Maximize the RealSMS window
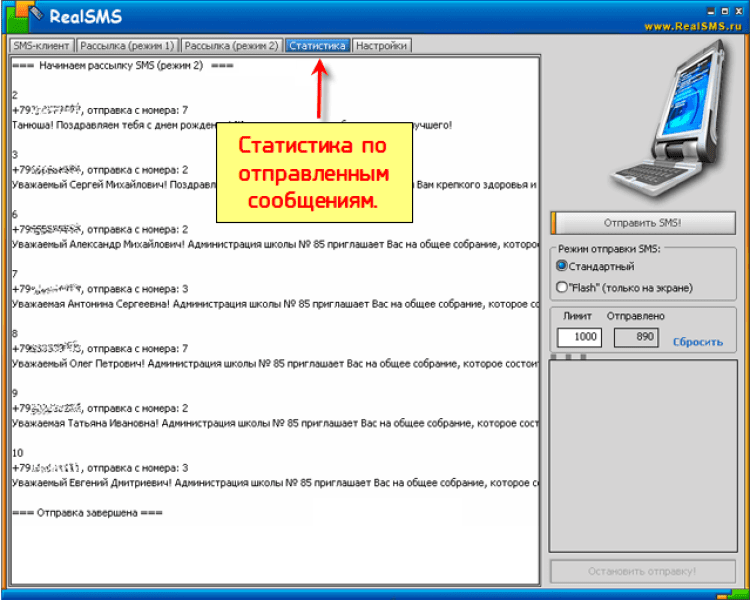750x600 pixels. click(725, 11)
